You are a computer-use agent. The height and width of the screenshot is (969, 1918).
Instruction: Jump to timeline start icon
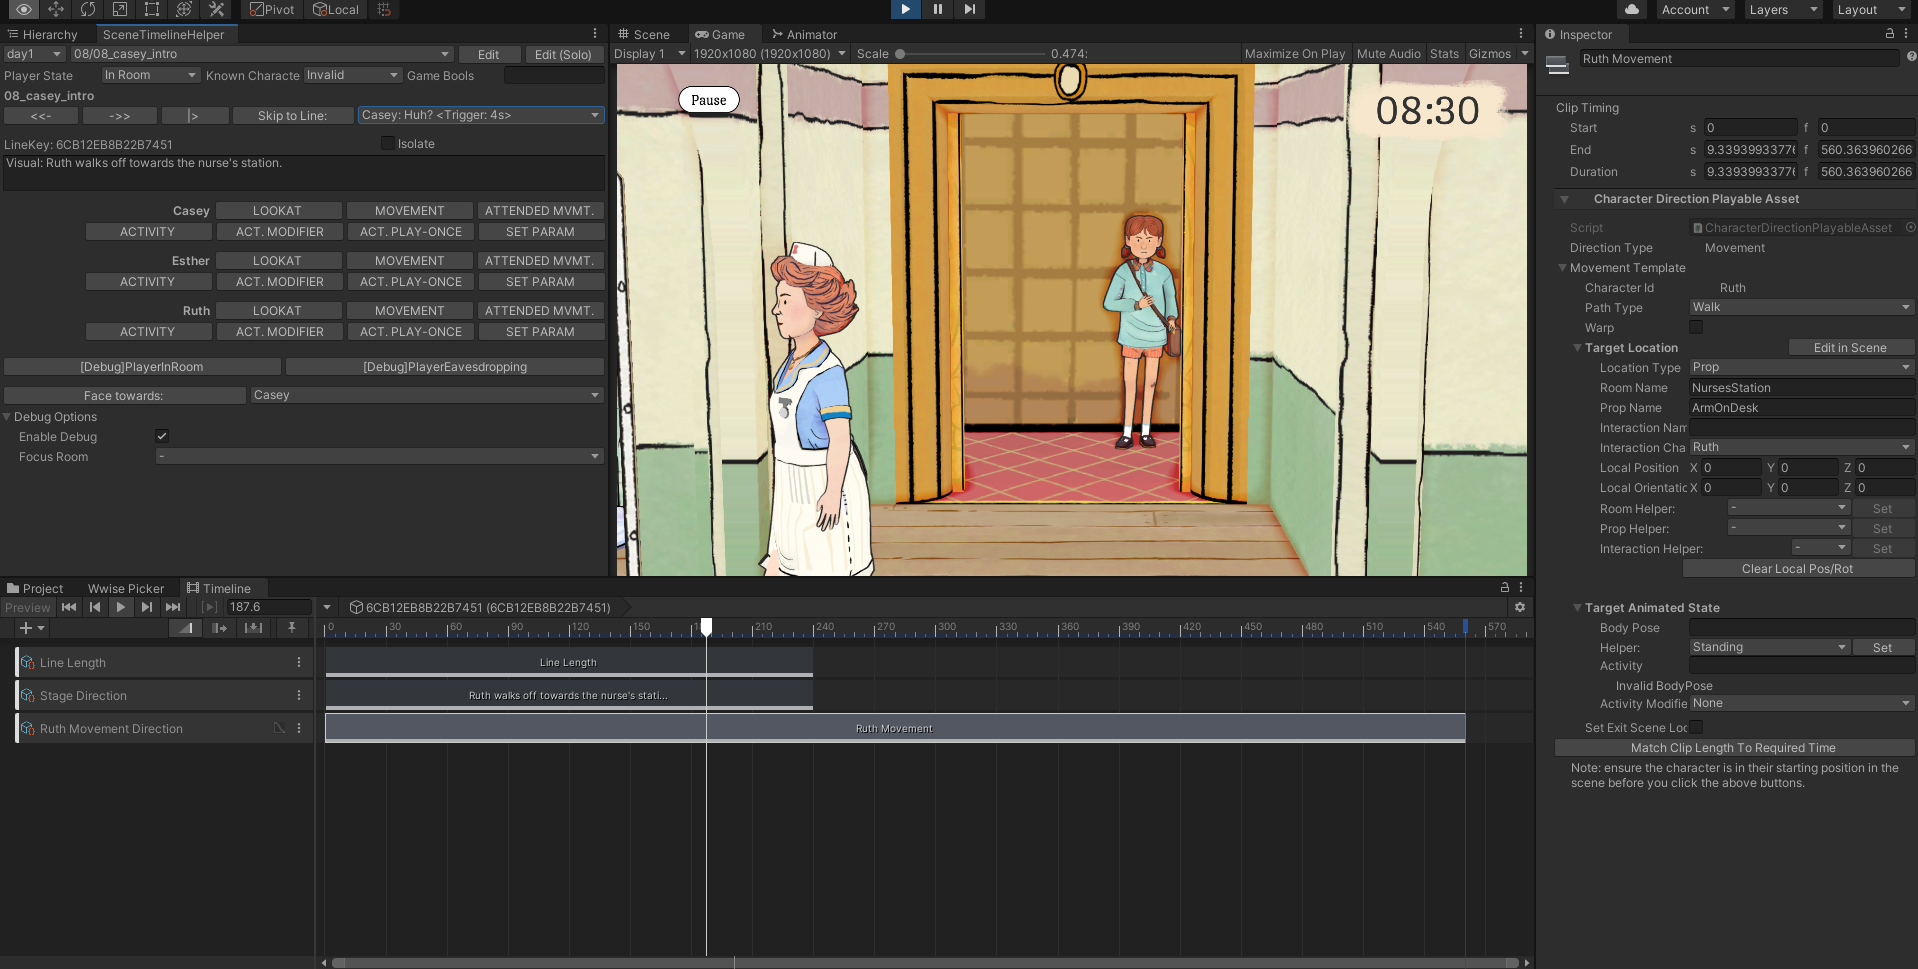69,607
